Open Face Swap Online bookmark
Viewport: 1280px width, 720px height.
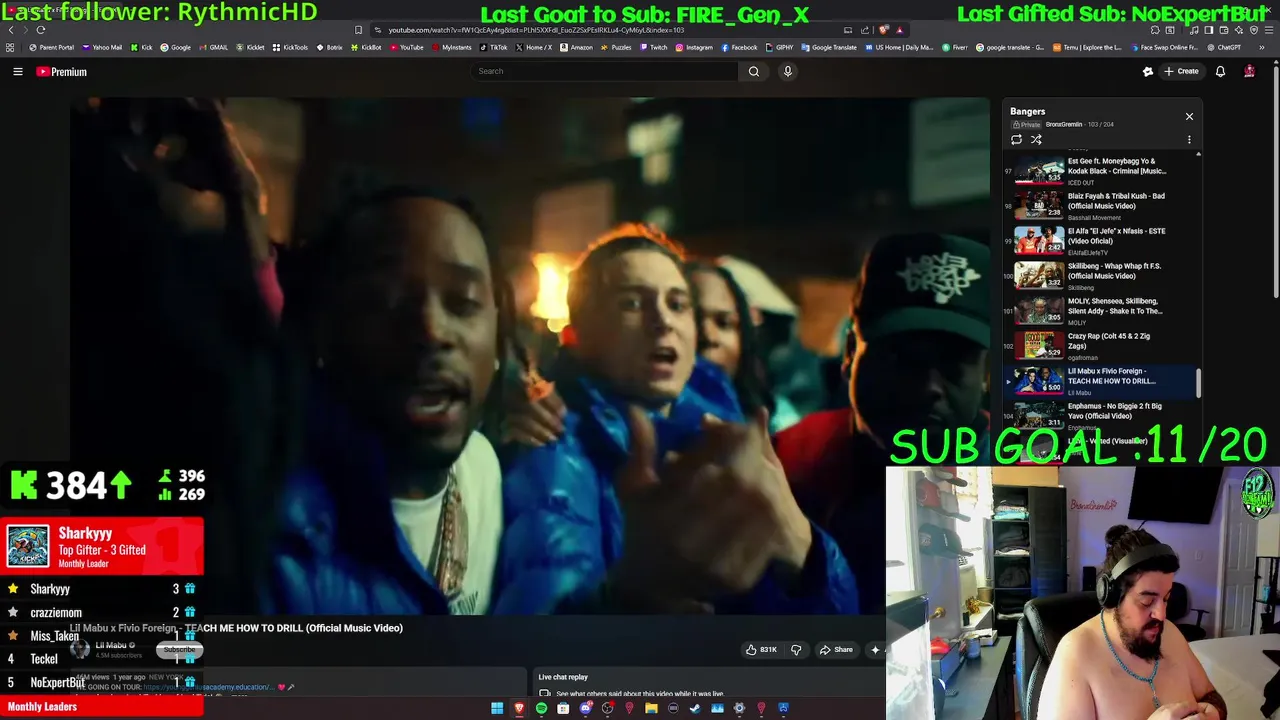[x=1165, y=47]
